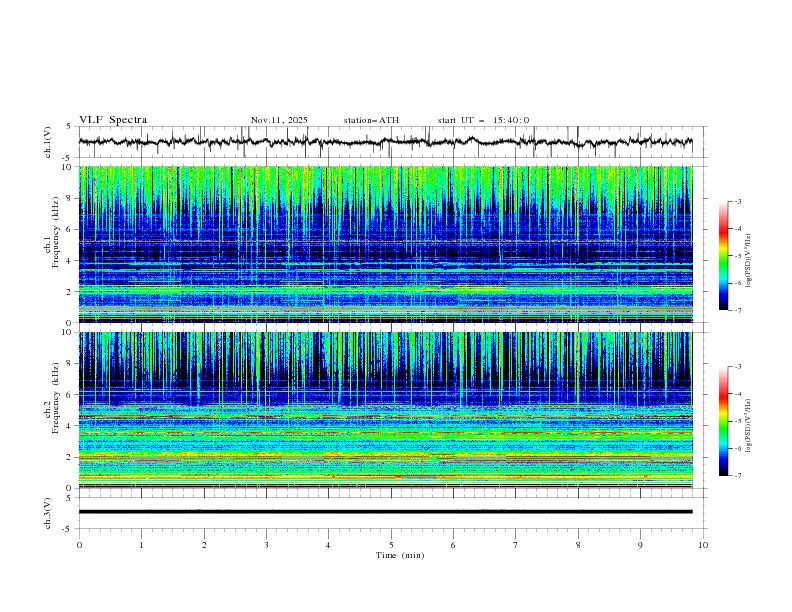Click the ch.2 spectrogram plot
Image resolution: width=792 pixels, height=612 pixels.
coord(386,410)
